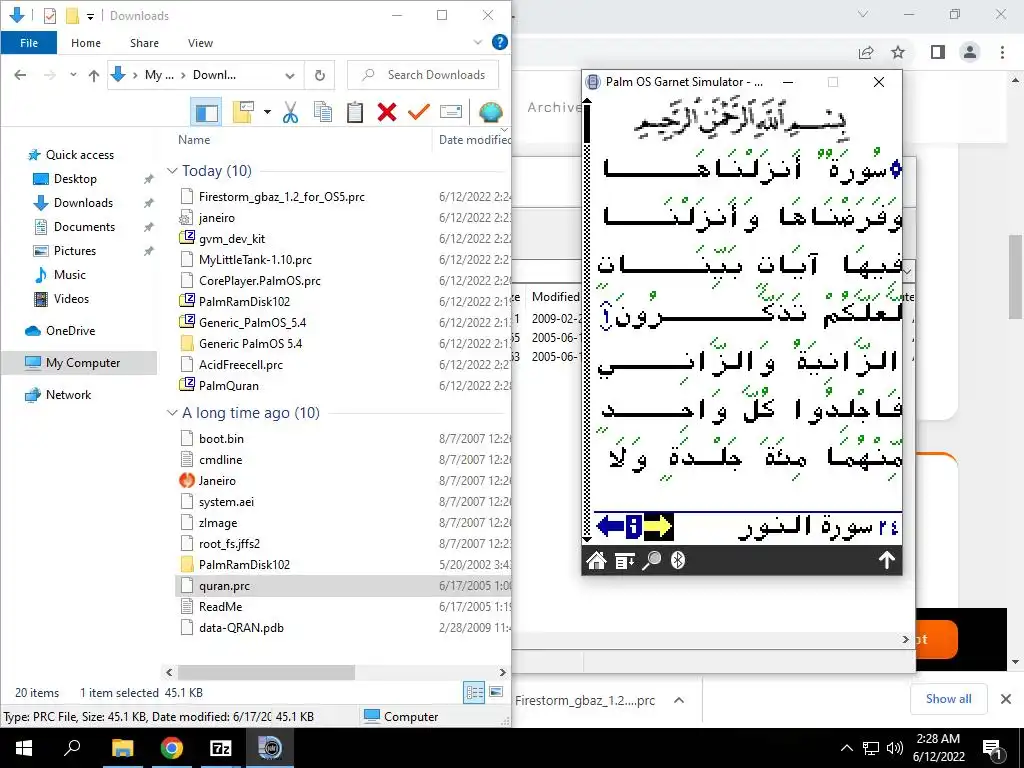Click the Windows Start button
Screen dimensions: 1024x768
pyautogui.click(x=24, y=748)
